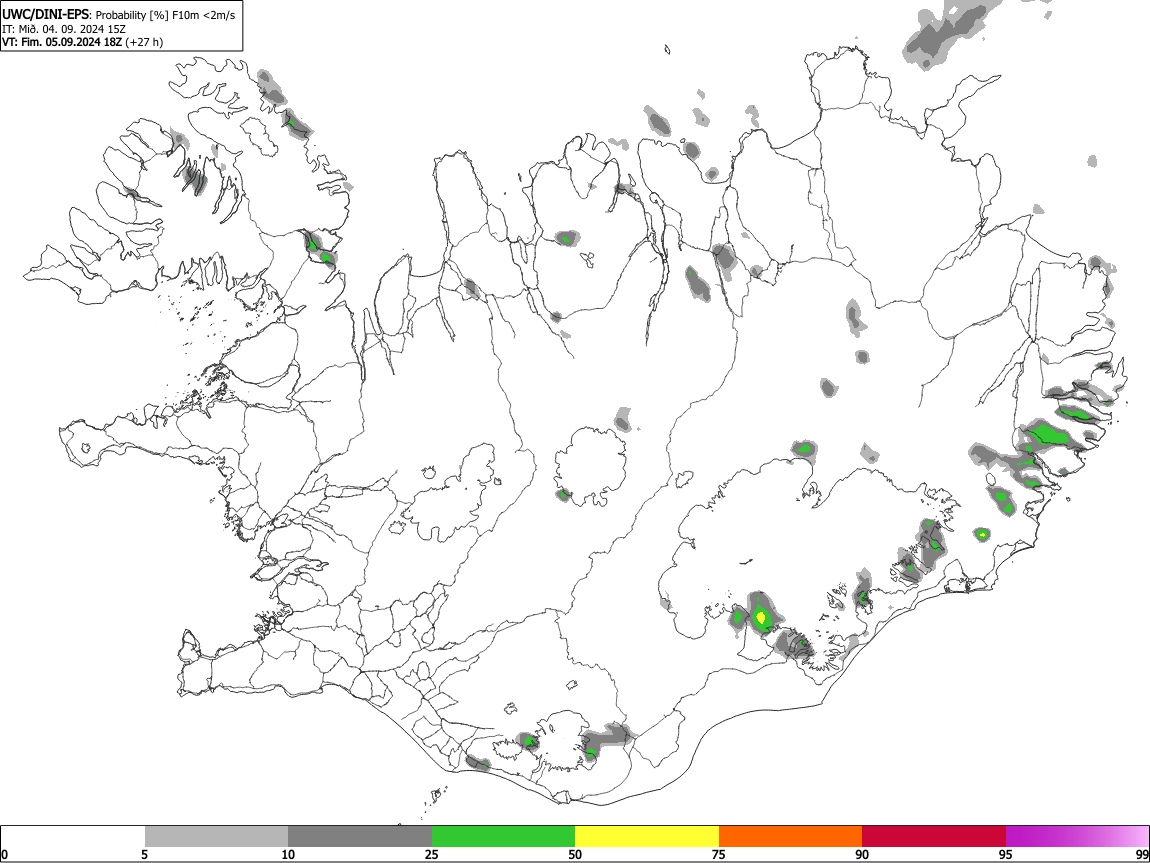Viewport: 1150px width, 863px height.
Task: Click the gray 5-10 percent legend swatch
Action: pos(216,837)
